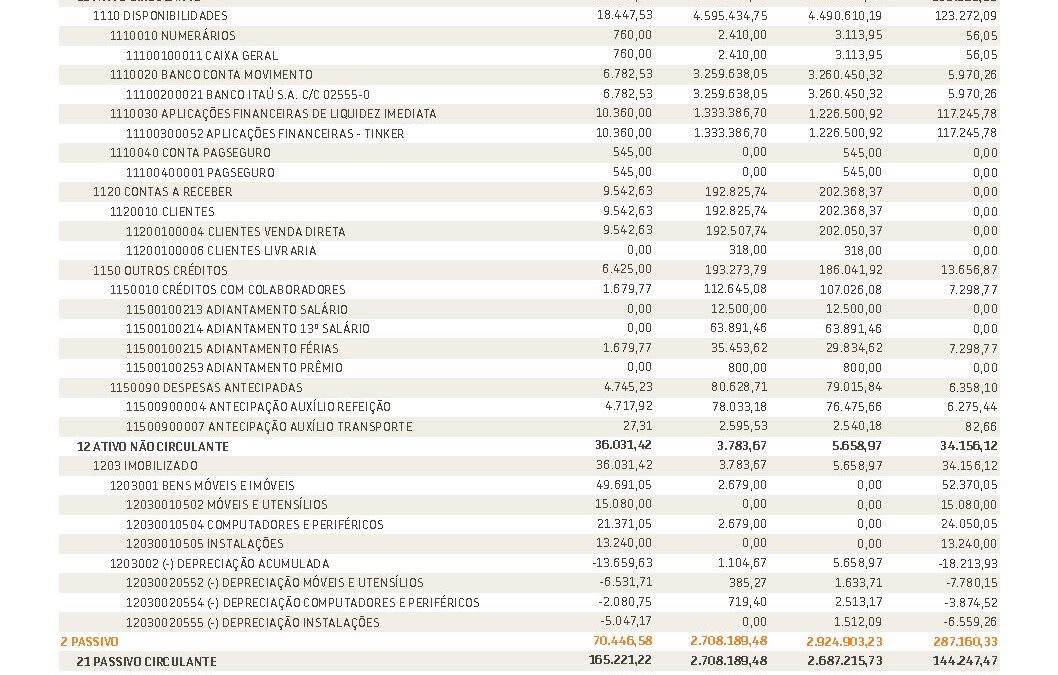Click the orange 2 PASSIVO heading
The width and height of the screenshot is (1058, 675).
point(89,641)
